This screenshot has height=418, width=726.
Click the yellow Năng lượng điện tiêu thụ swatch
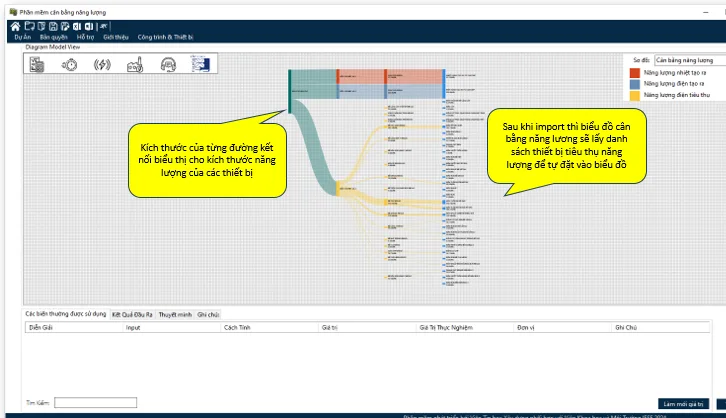click(x=635, y=95)
